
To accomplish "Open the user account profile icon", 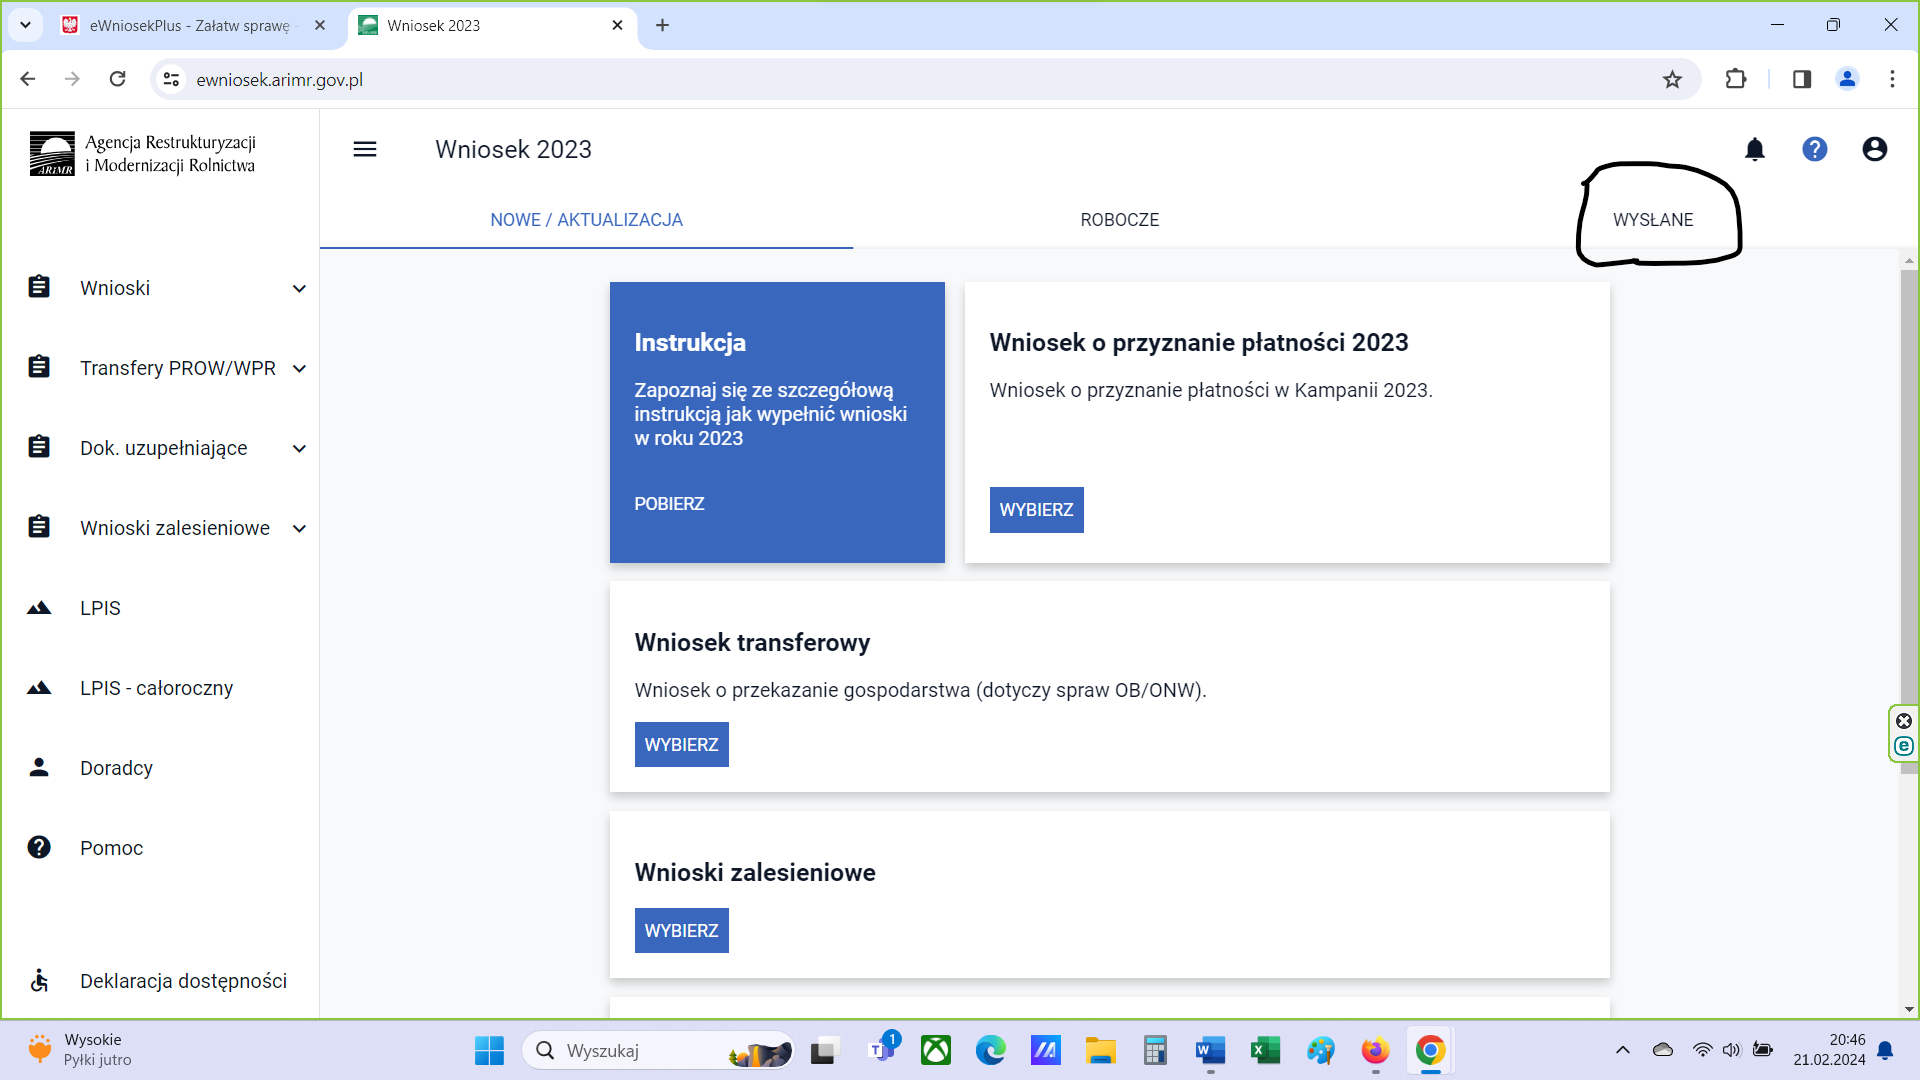I will (x=1874, y=149).
